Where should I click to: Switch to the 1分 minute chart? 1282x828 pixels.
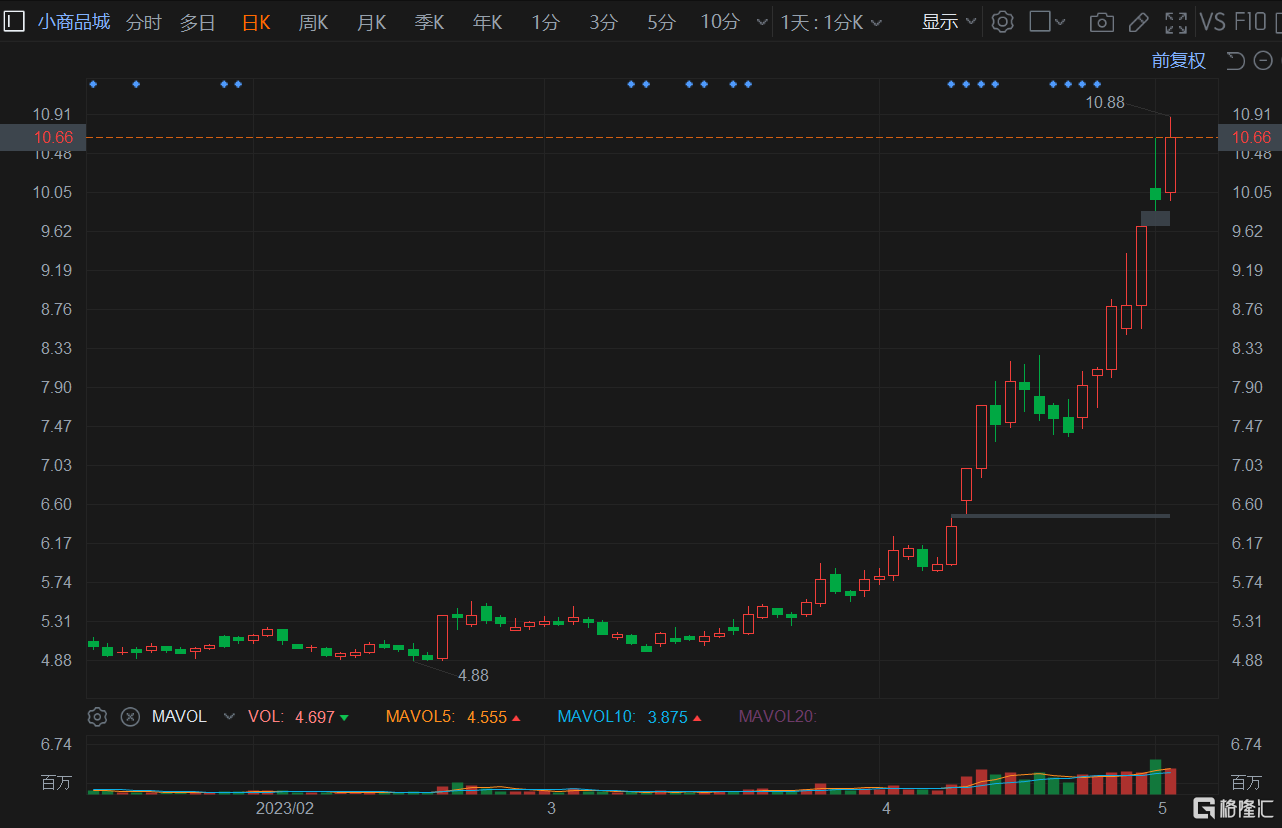(545, 22)
